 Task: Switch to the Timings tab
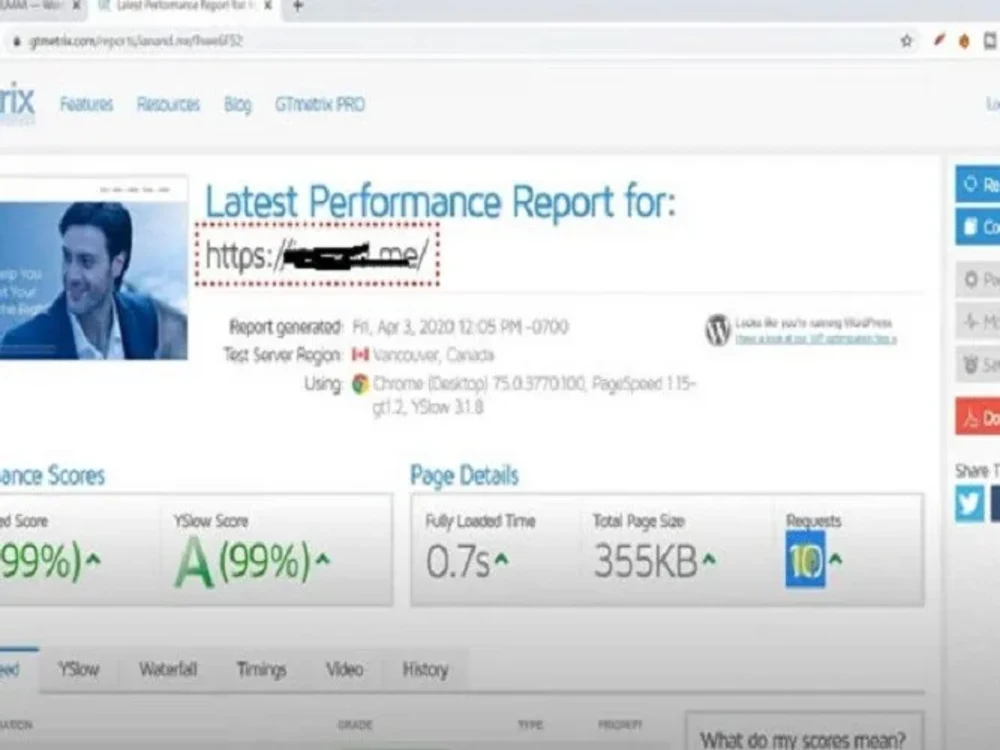click(261, 669)
